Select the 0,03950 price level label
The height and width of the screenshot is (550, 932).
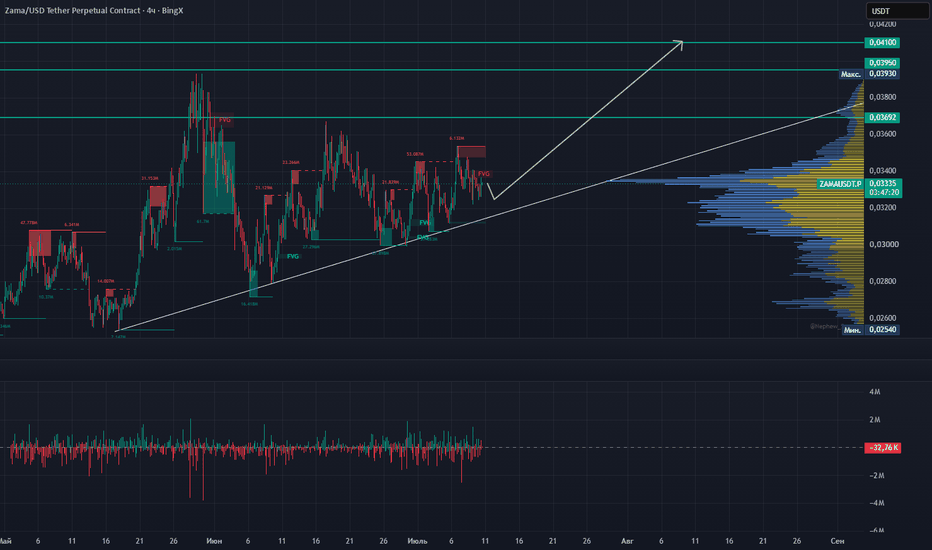(x=882, y=62)
